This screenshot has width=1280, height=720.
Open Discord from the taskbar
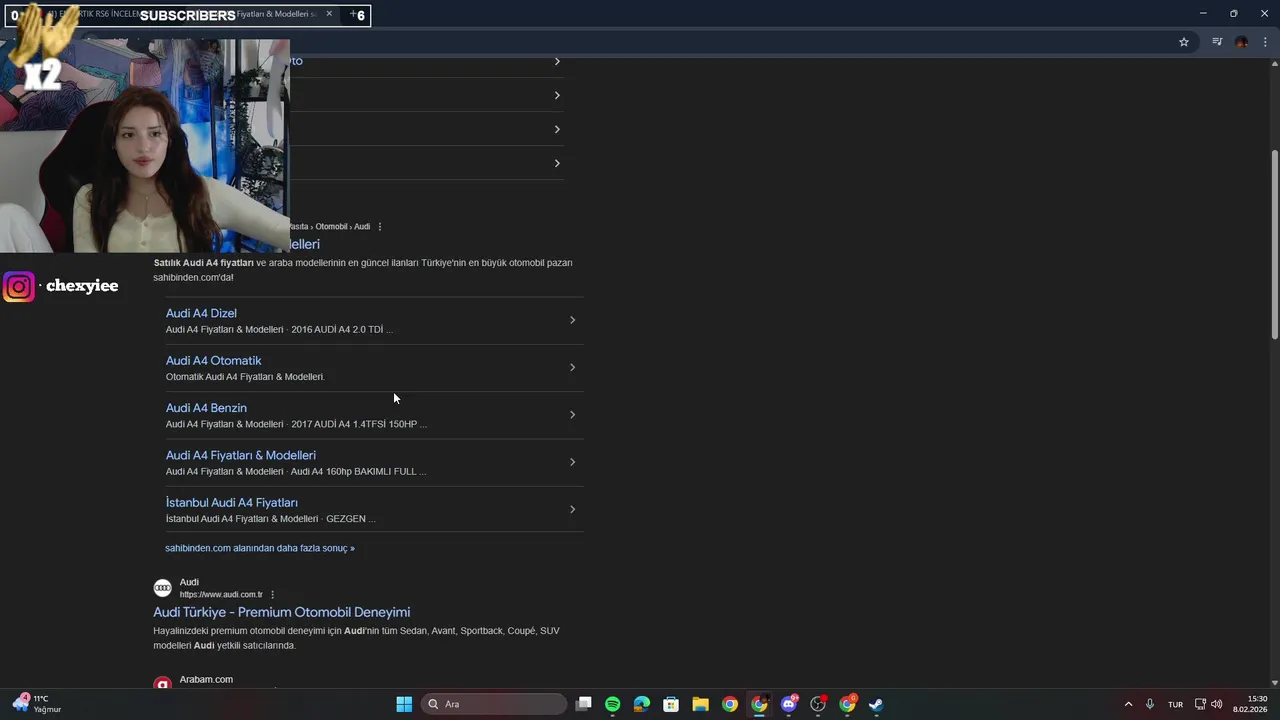(789, 704)
